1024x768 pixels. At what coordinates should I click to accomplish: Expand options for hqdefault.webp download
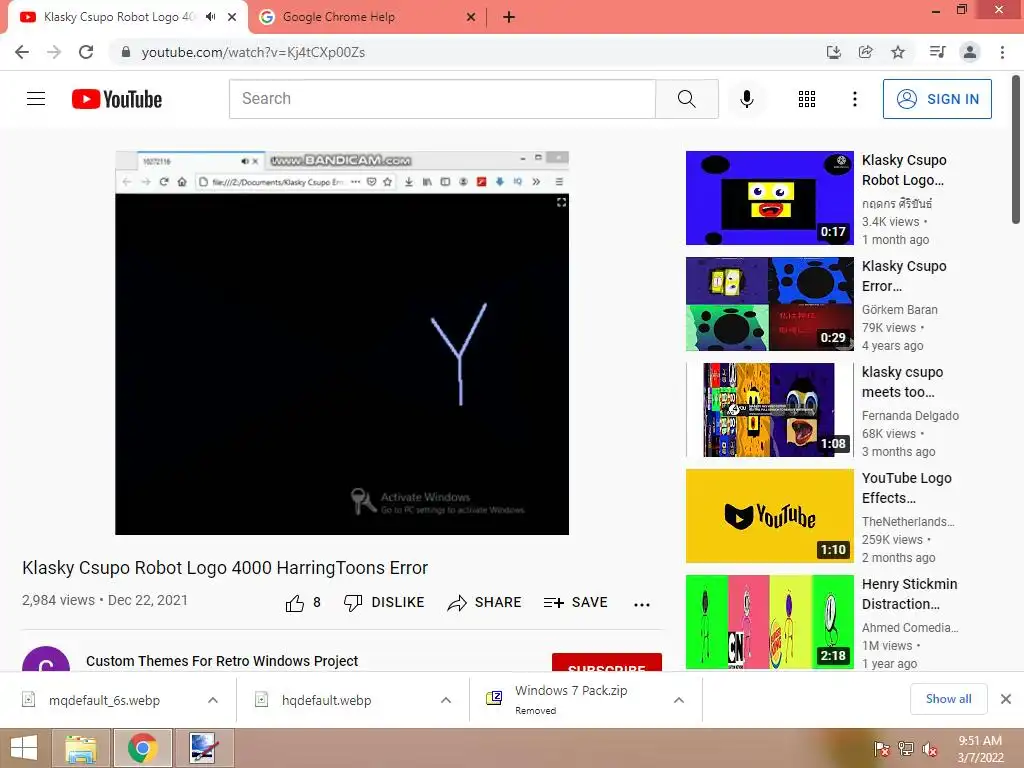tap(446, 700)
